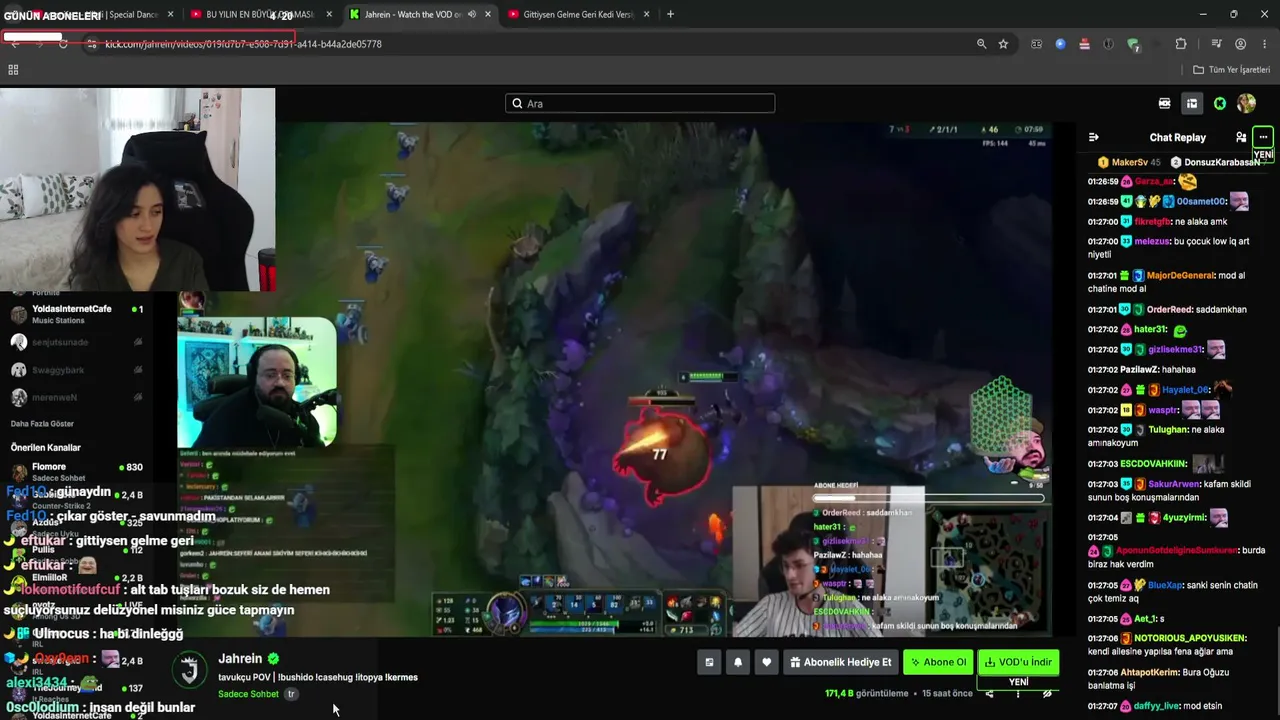Bookmark this page with the star icon
1280x720 pixels.
[1003, 44]
